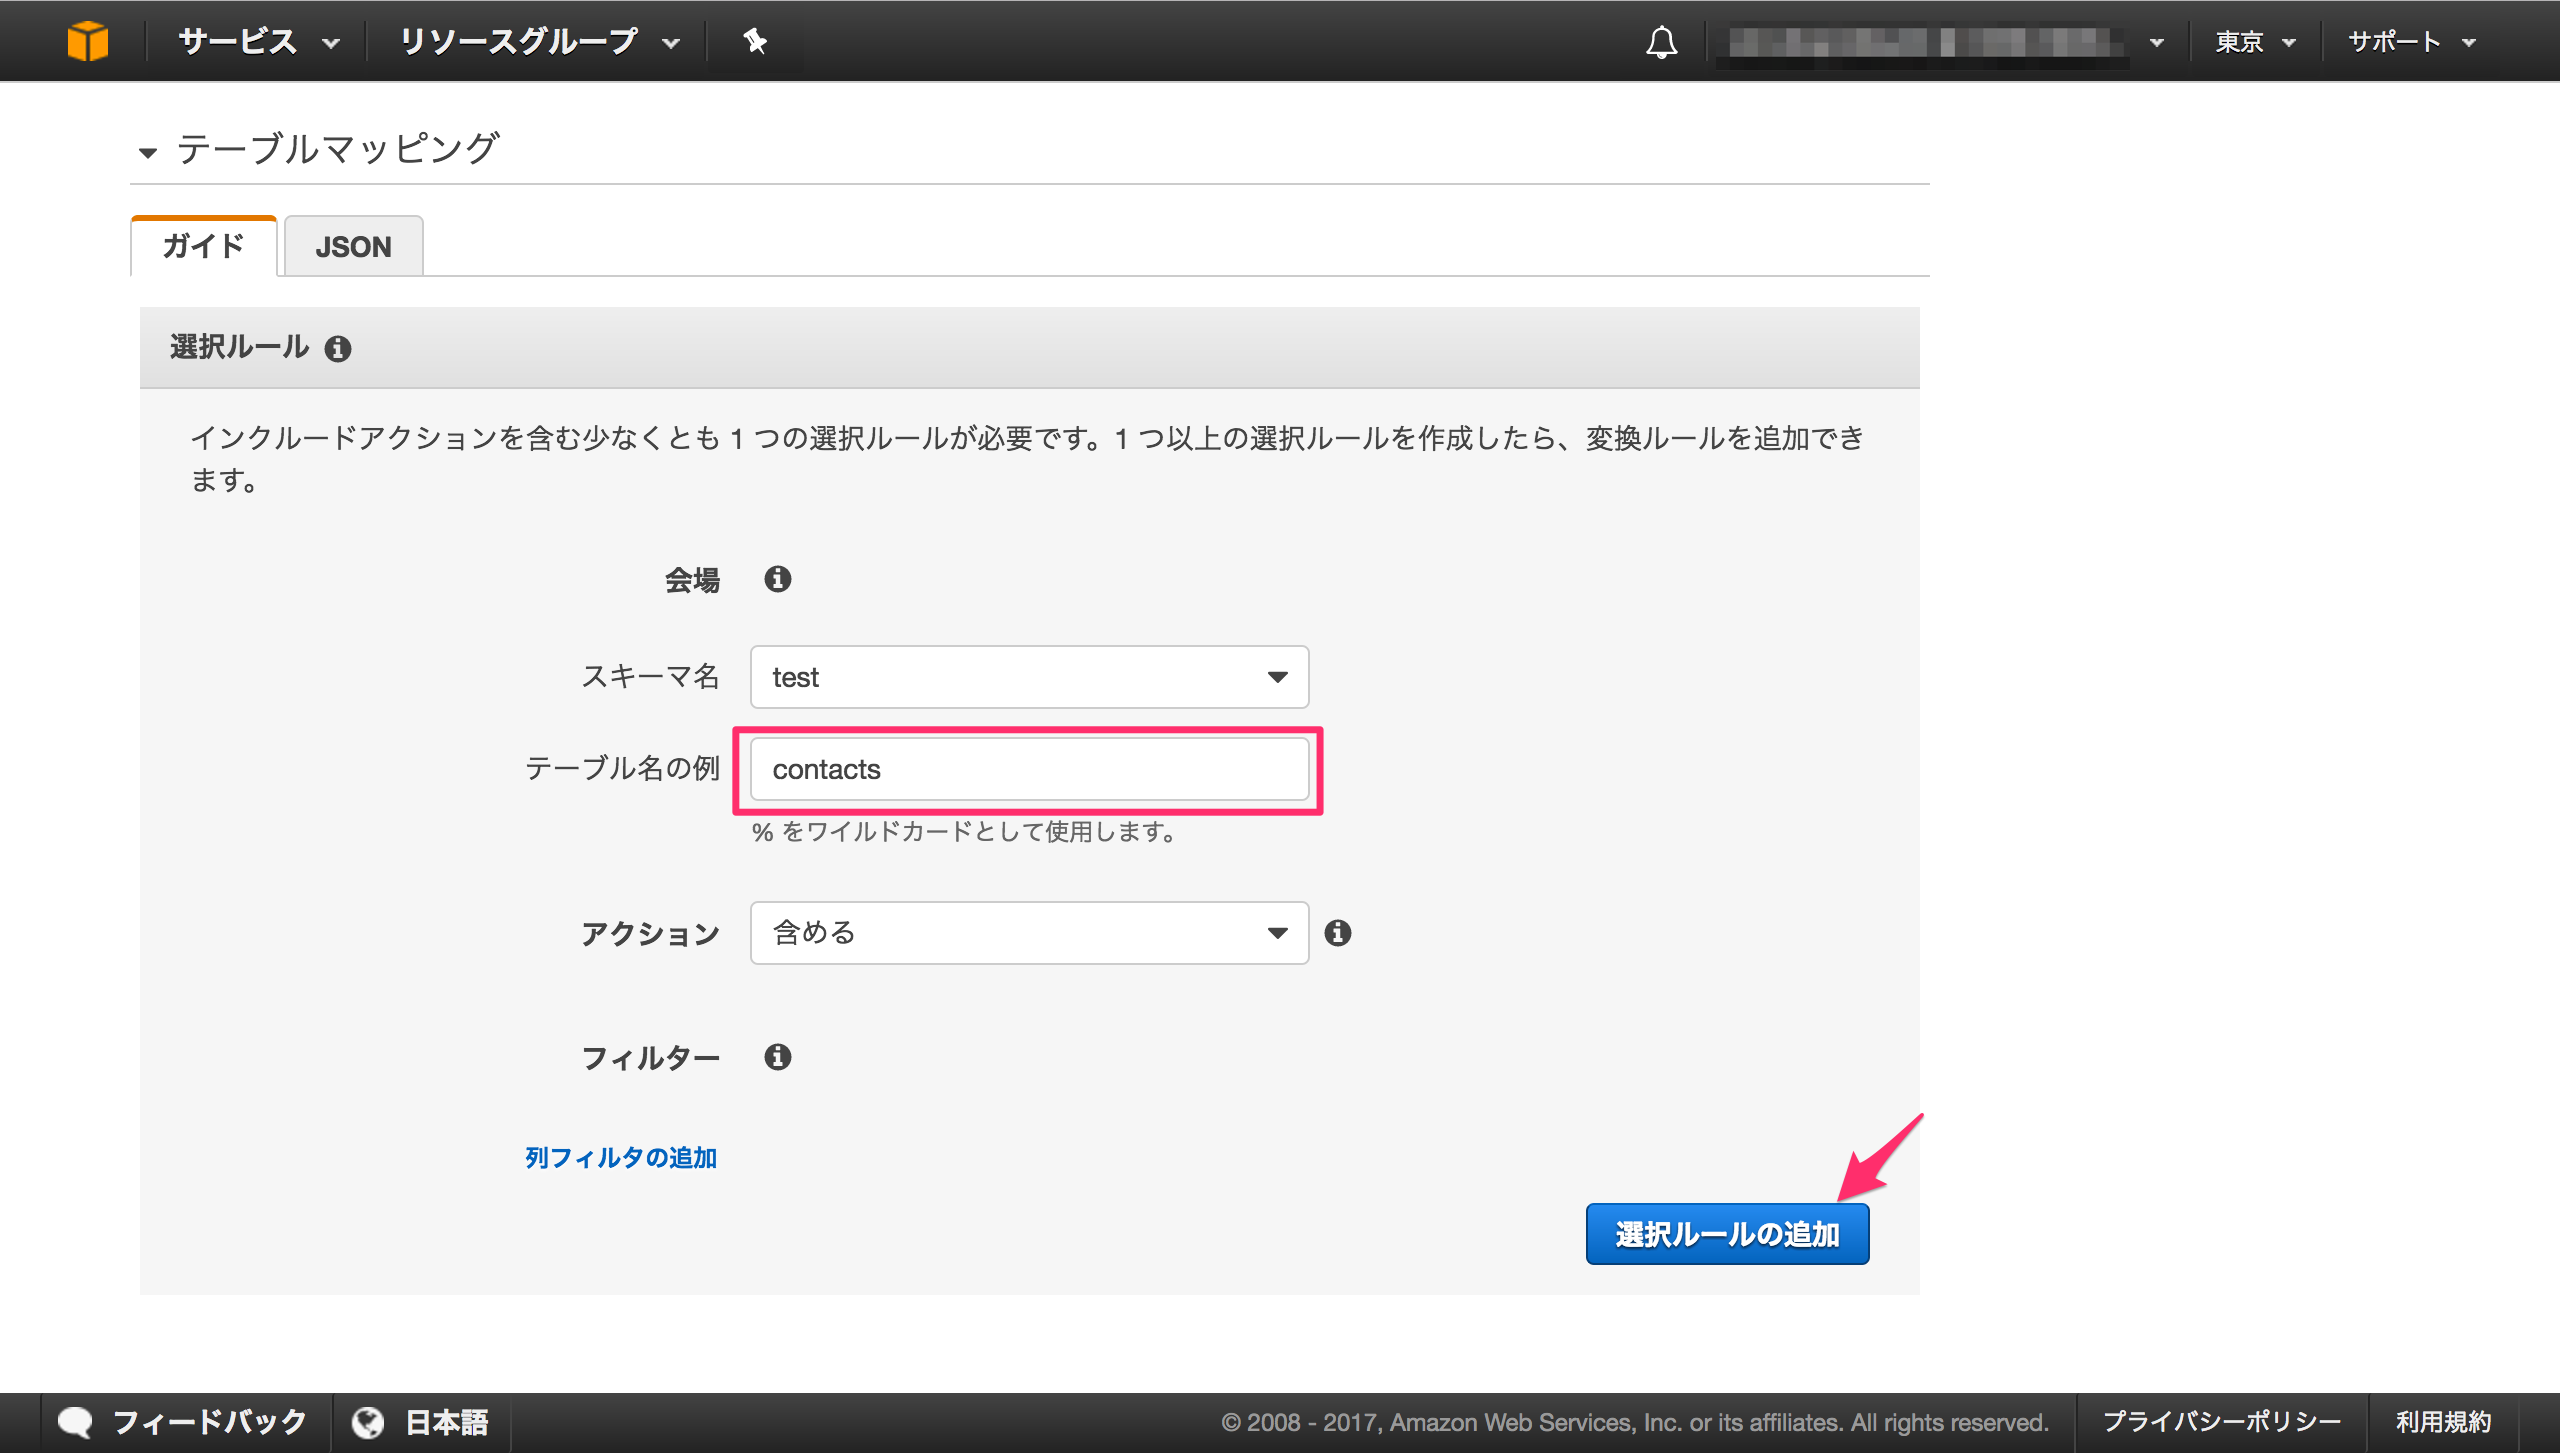
Task: Open the notifications bell
Action: 1660,41
